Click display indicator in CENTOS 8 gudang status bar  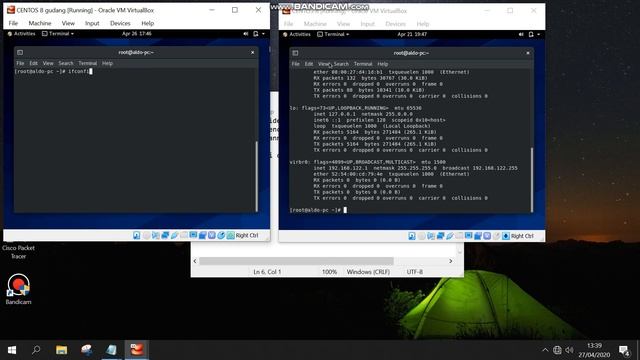193,236
